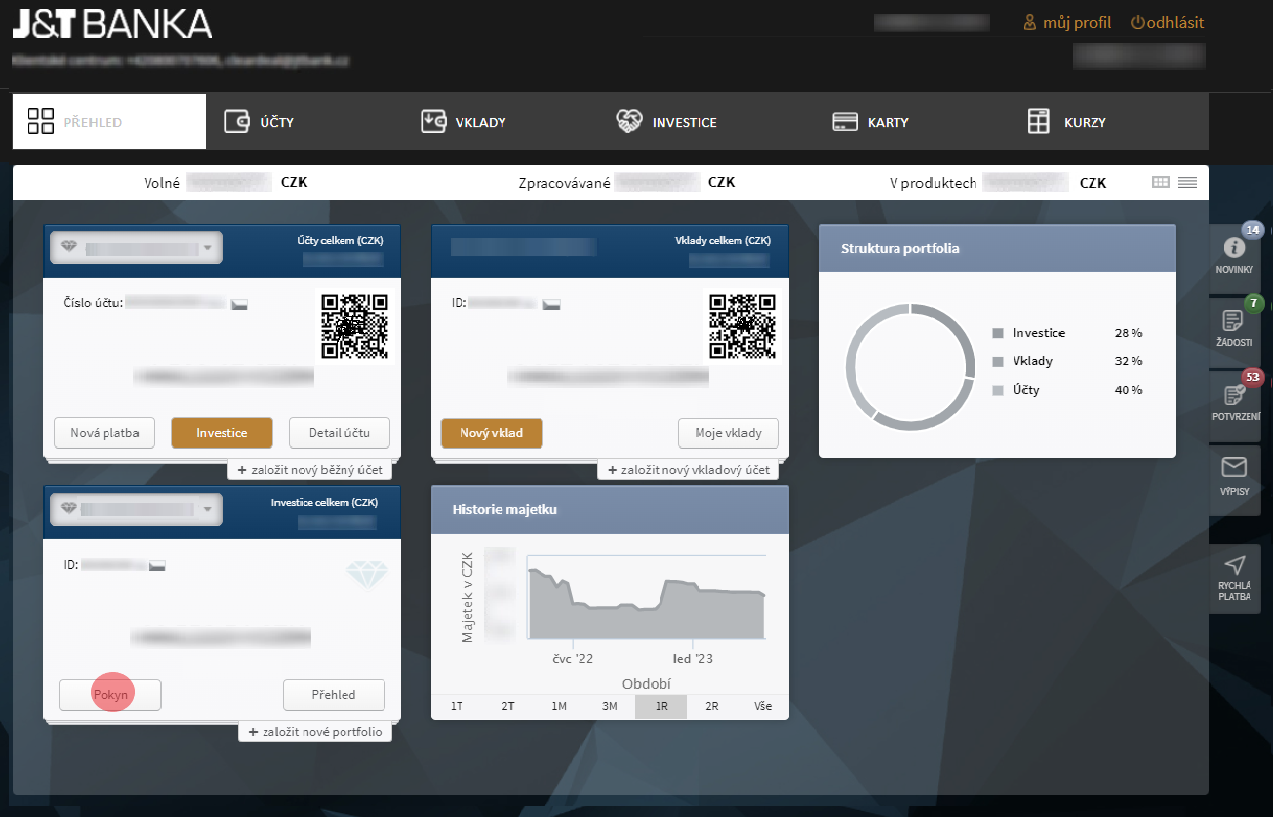The image size is (1273, 817).
Task: Expand the investment portfolio selector dropdown
Action: [x=207, y=509]
